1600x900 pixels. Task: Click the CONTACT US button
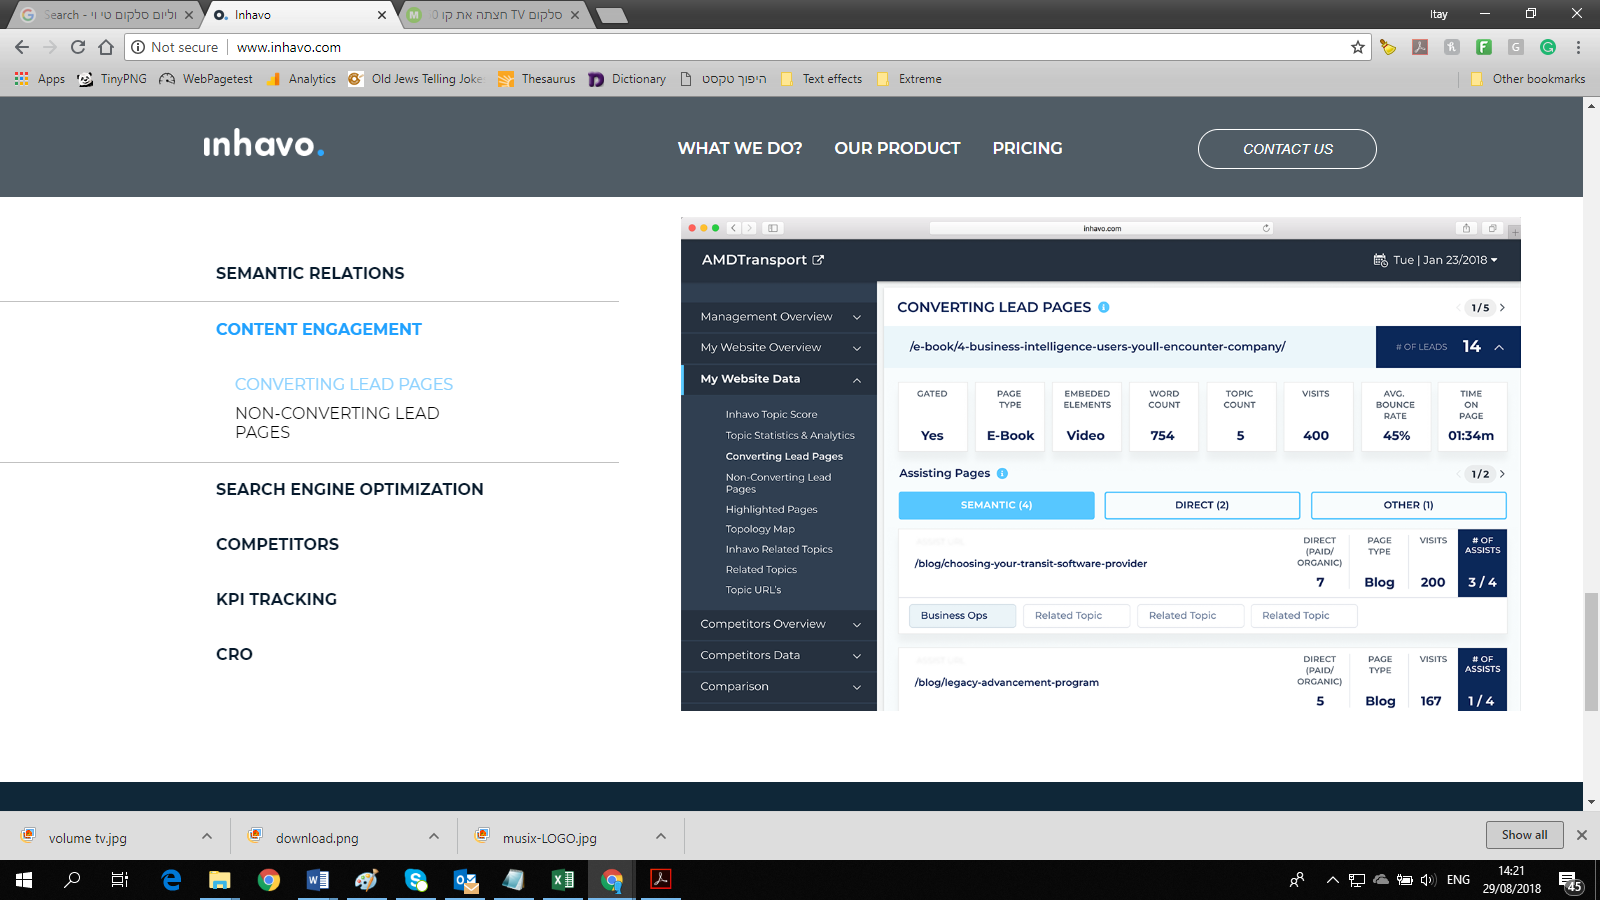[x=1287, y=149]
